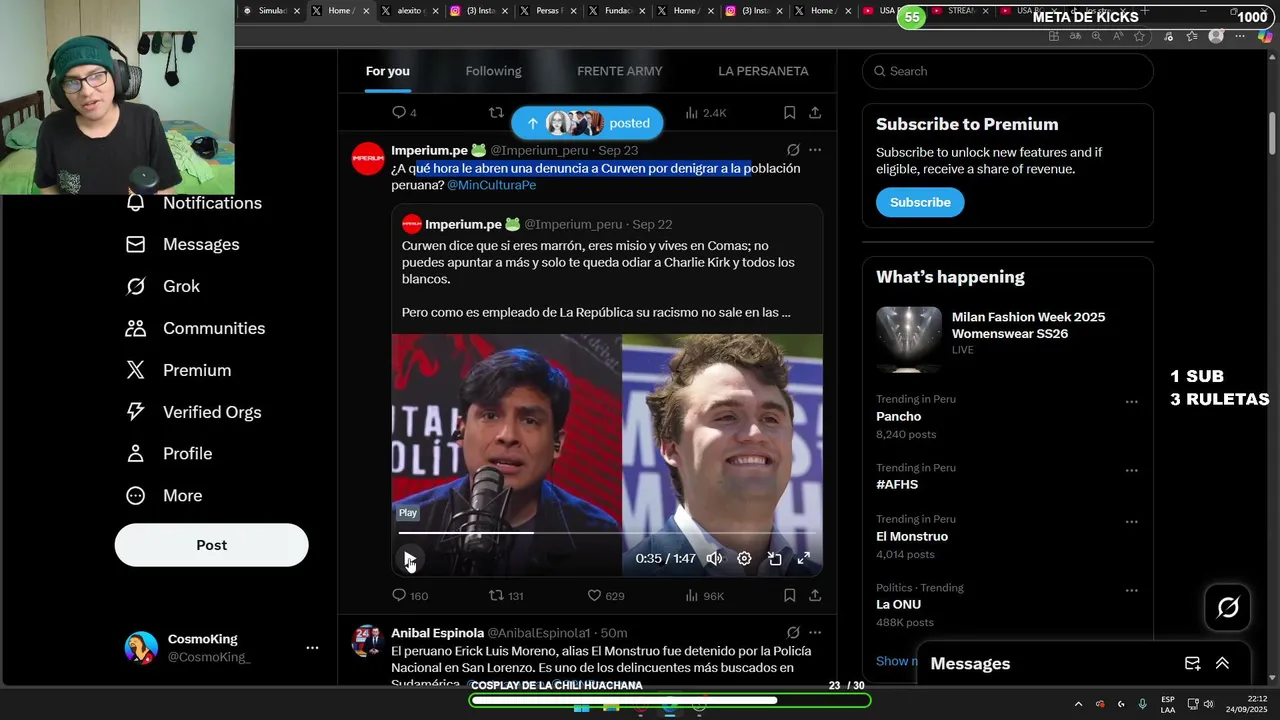Open Notifications in the sidebar
The height and width of the screenshot is (720, 1280).
[x=194, y=203]
